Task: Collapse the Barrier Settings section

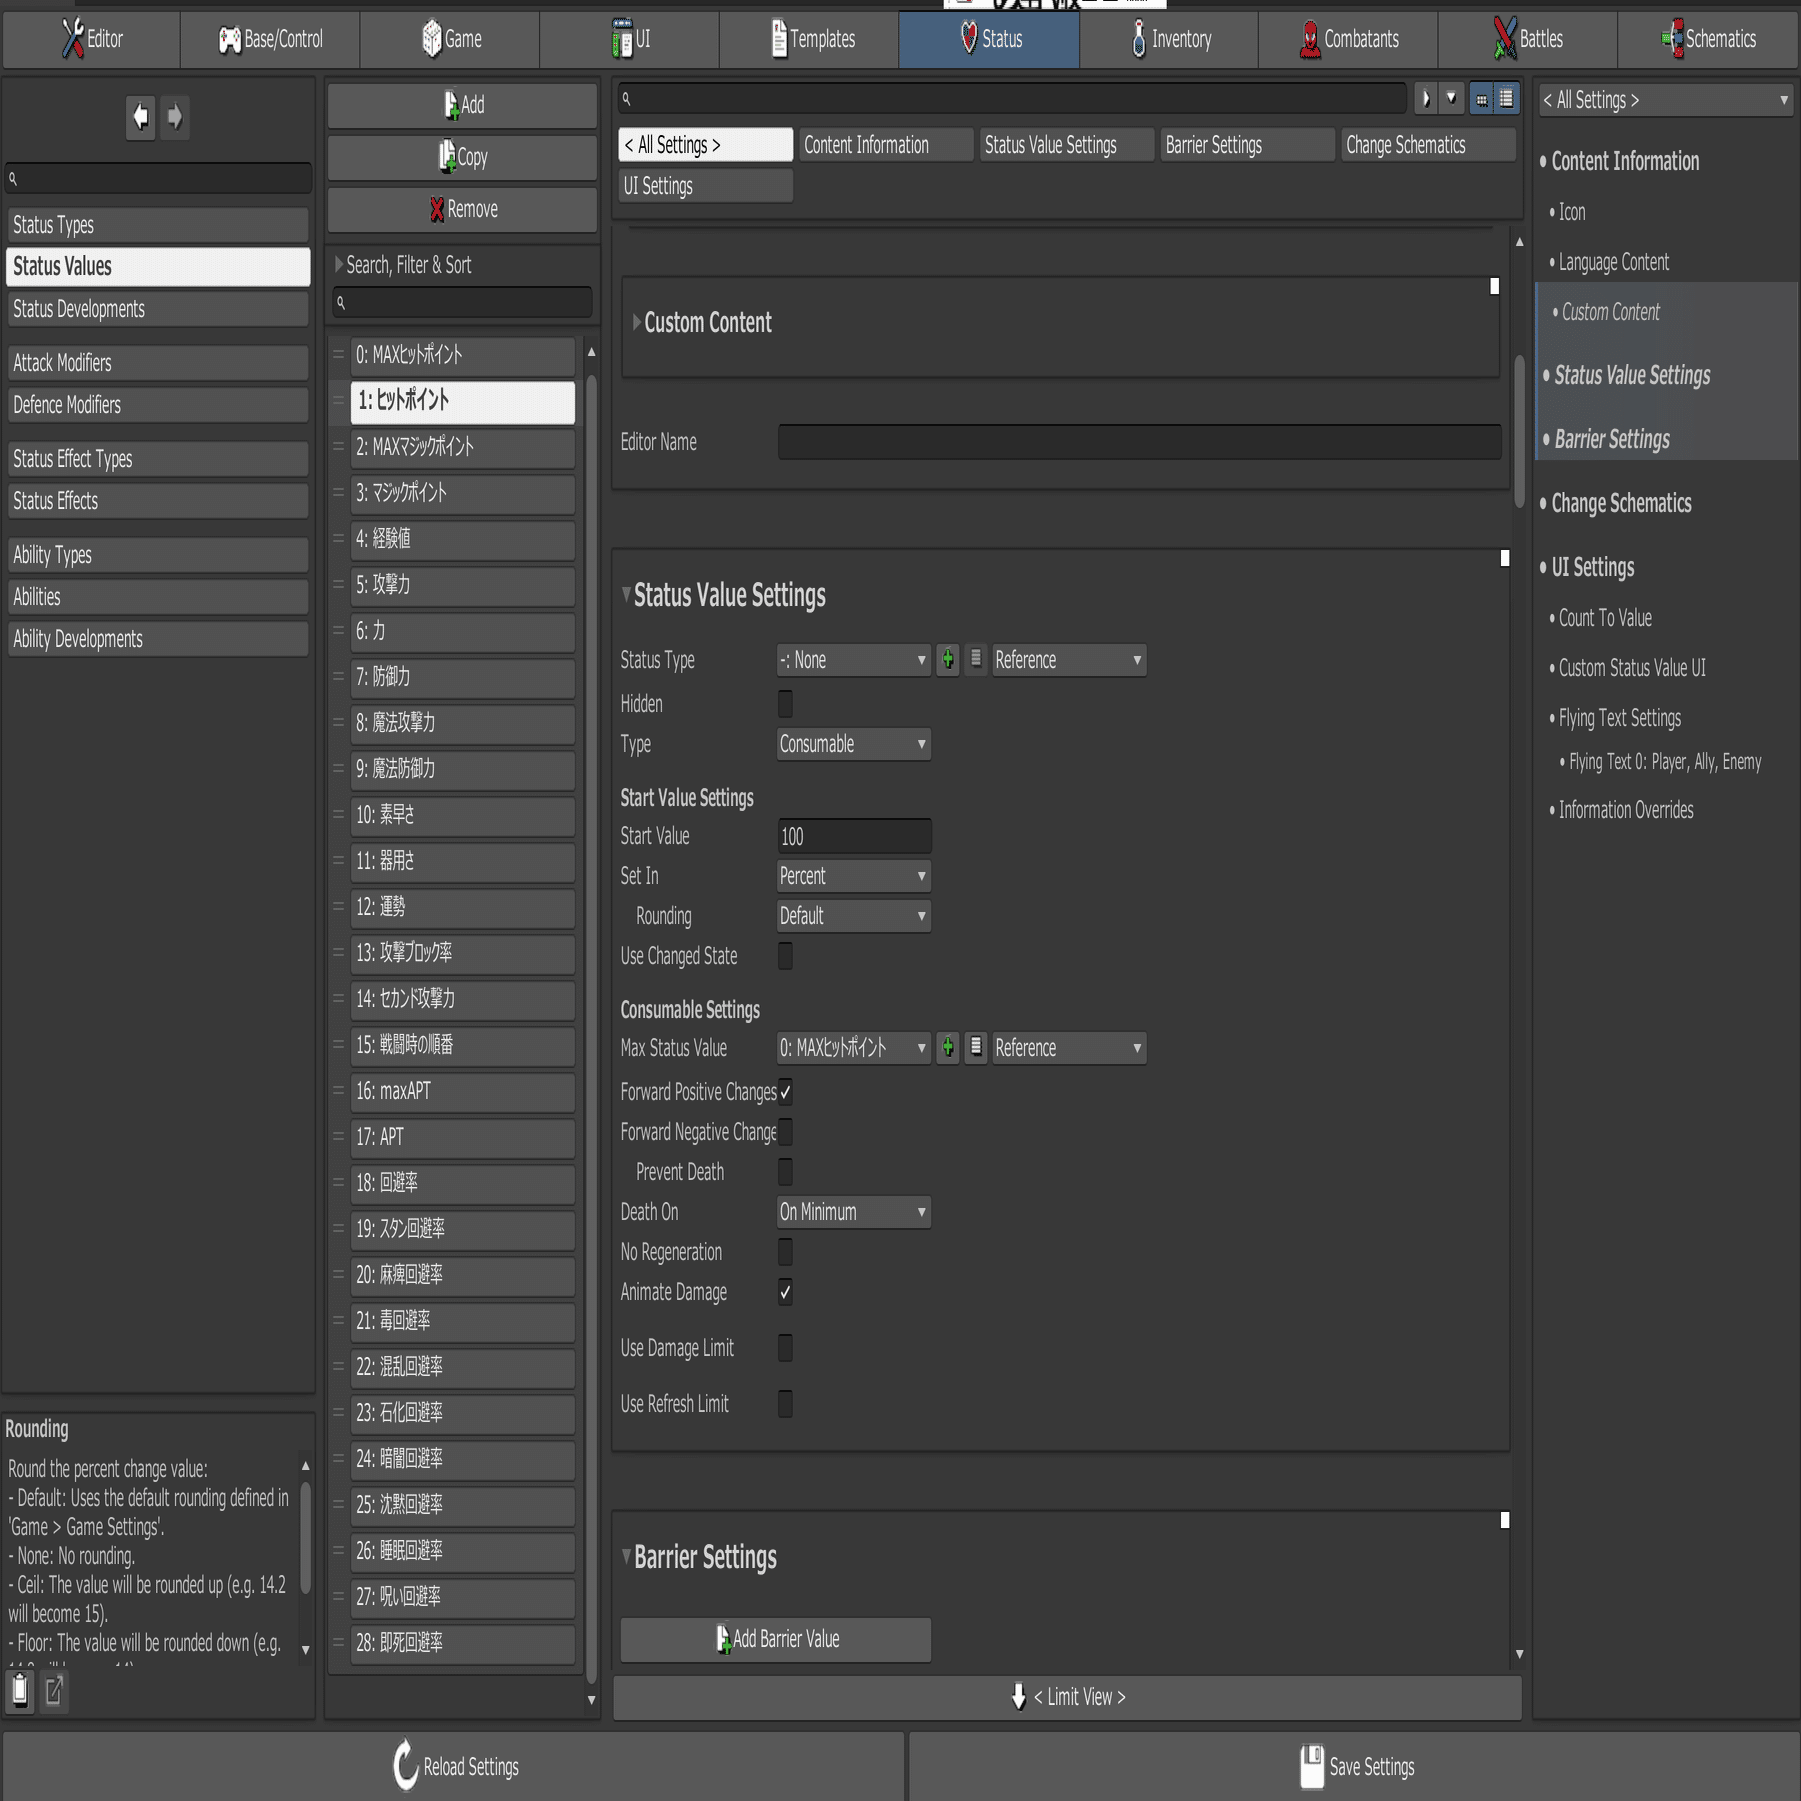Action: [627, 1557]
